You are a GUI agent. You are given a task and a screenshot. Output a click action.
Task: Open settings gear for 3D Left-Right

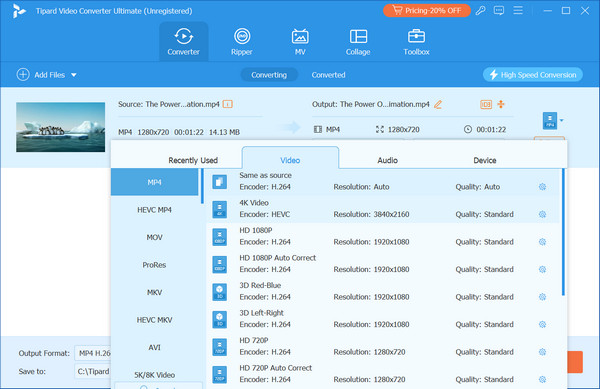pyautogui.click(x=542, y=324)
